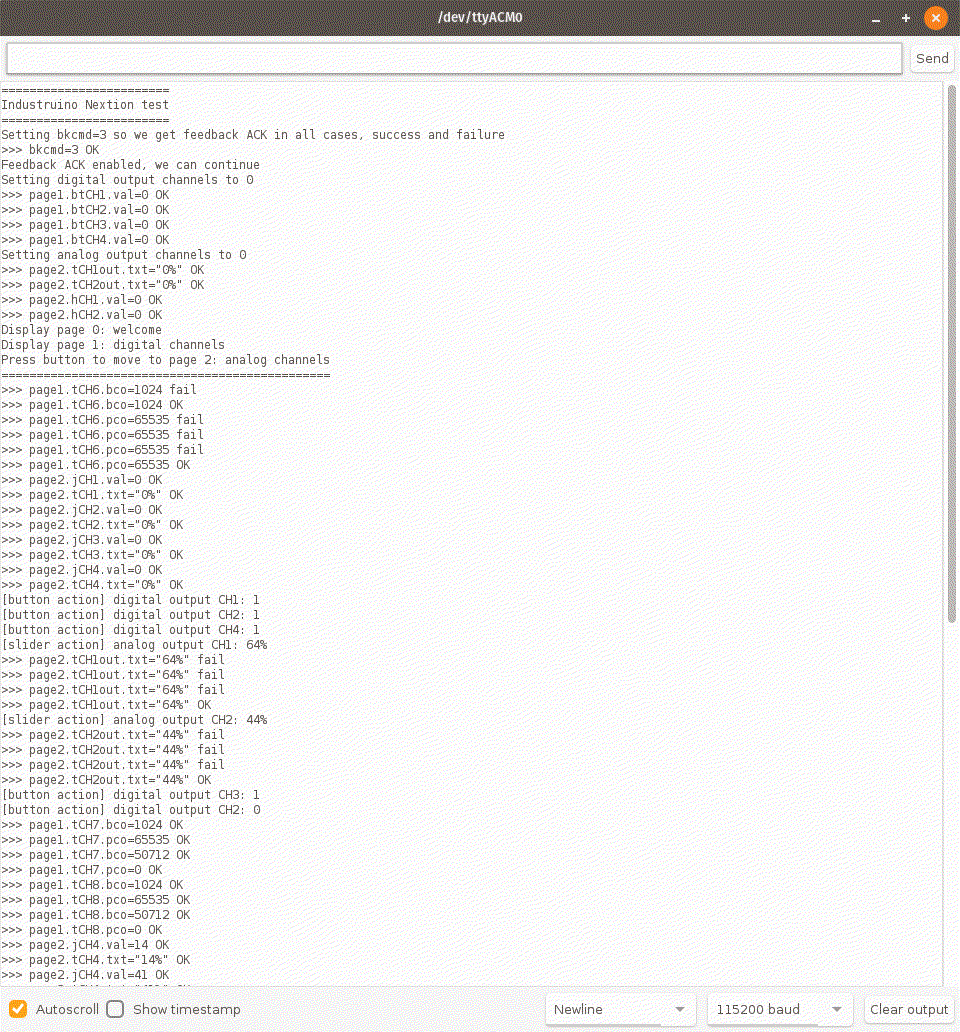Click the Send button
960x1032 pixels.
(x=932, y=59)
